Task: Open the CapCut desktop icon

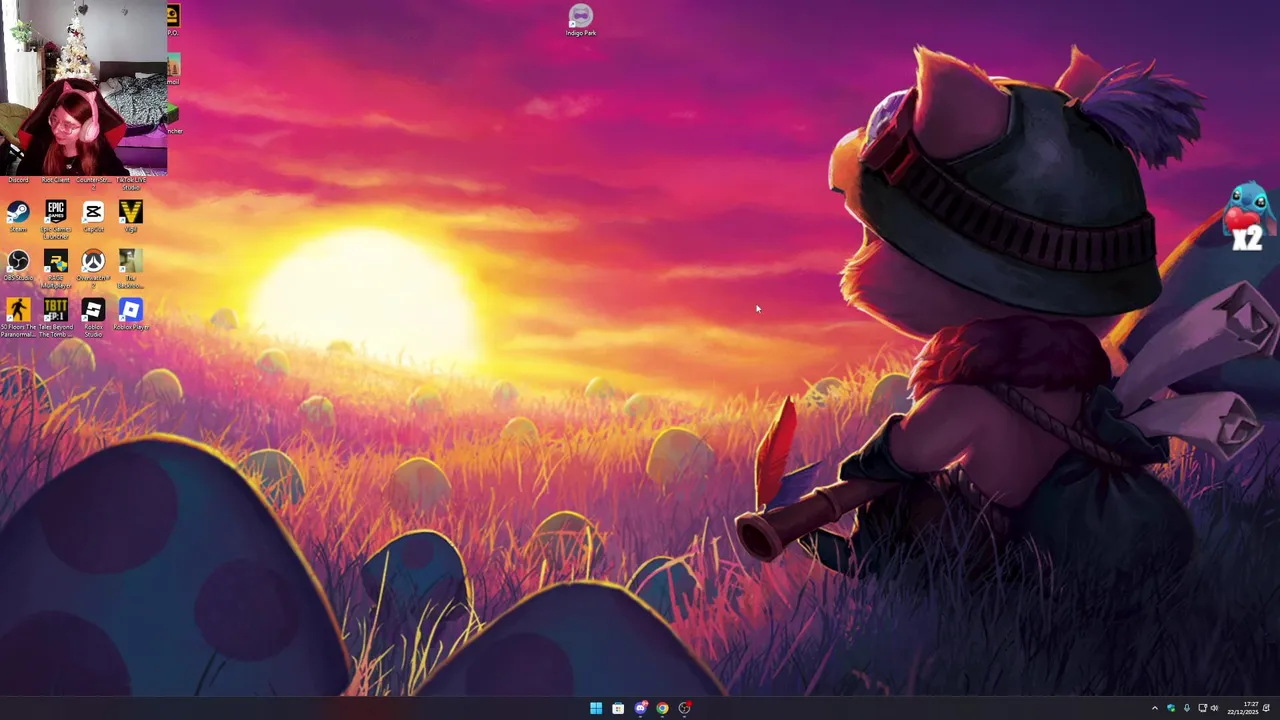Action: [x=93, y=216]
